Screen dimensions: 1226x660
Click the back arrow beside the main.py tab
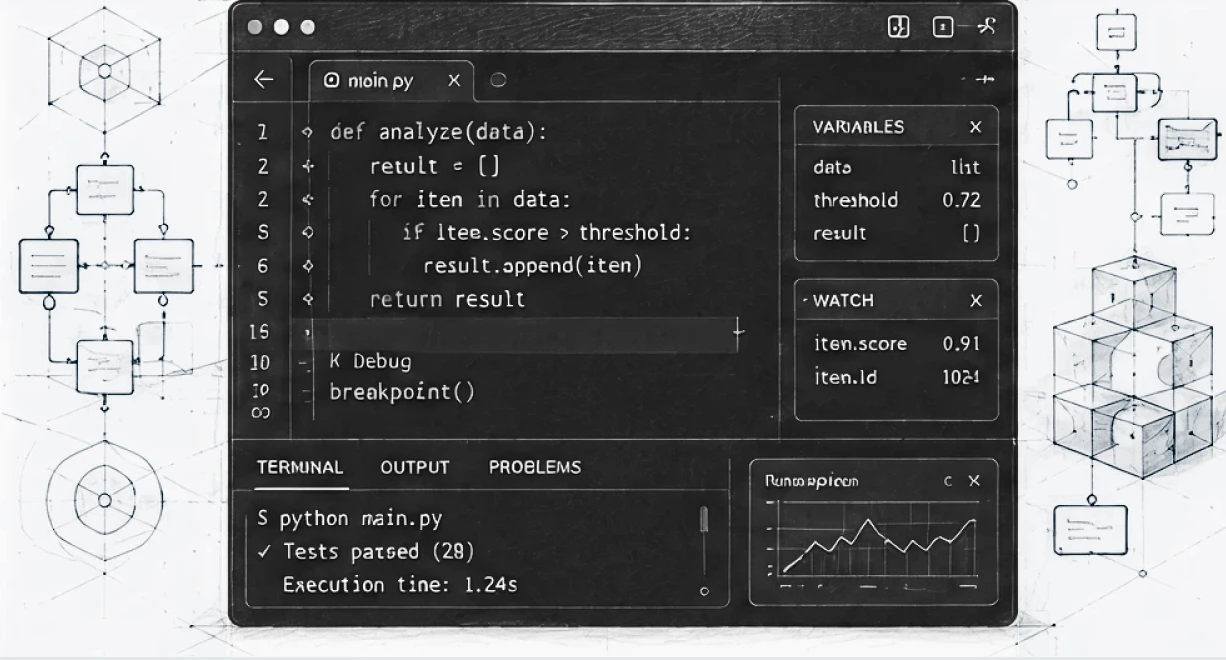(264, 80)
